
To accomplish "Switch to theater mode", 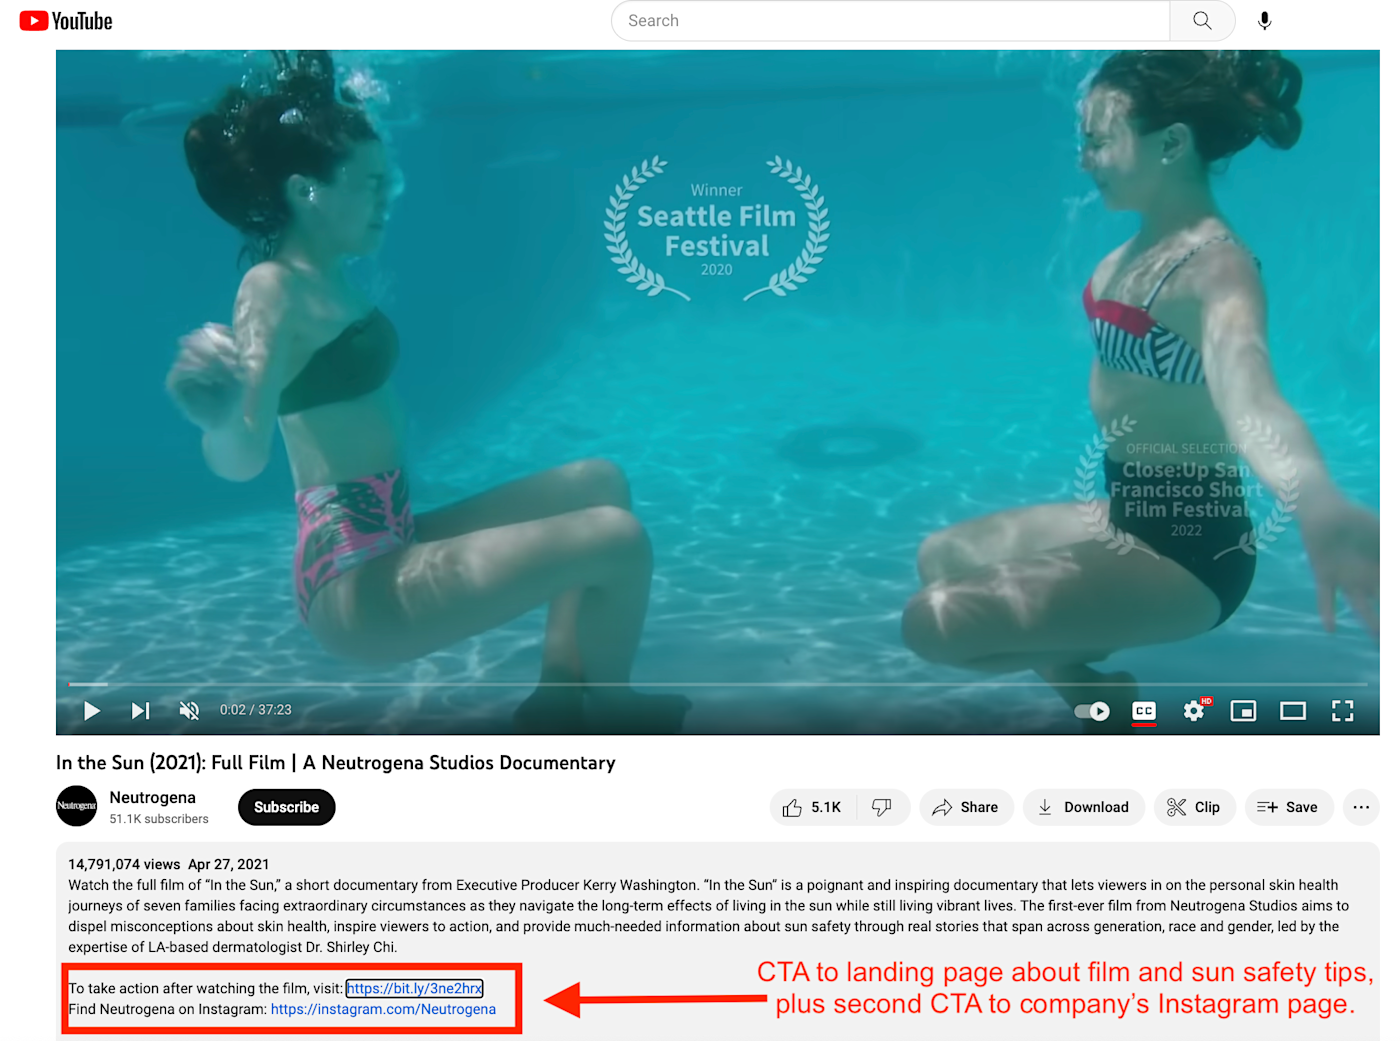I will (1293, 711).
